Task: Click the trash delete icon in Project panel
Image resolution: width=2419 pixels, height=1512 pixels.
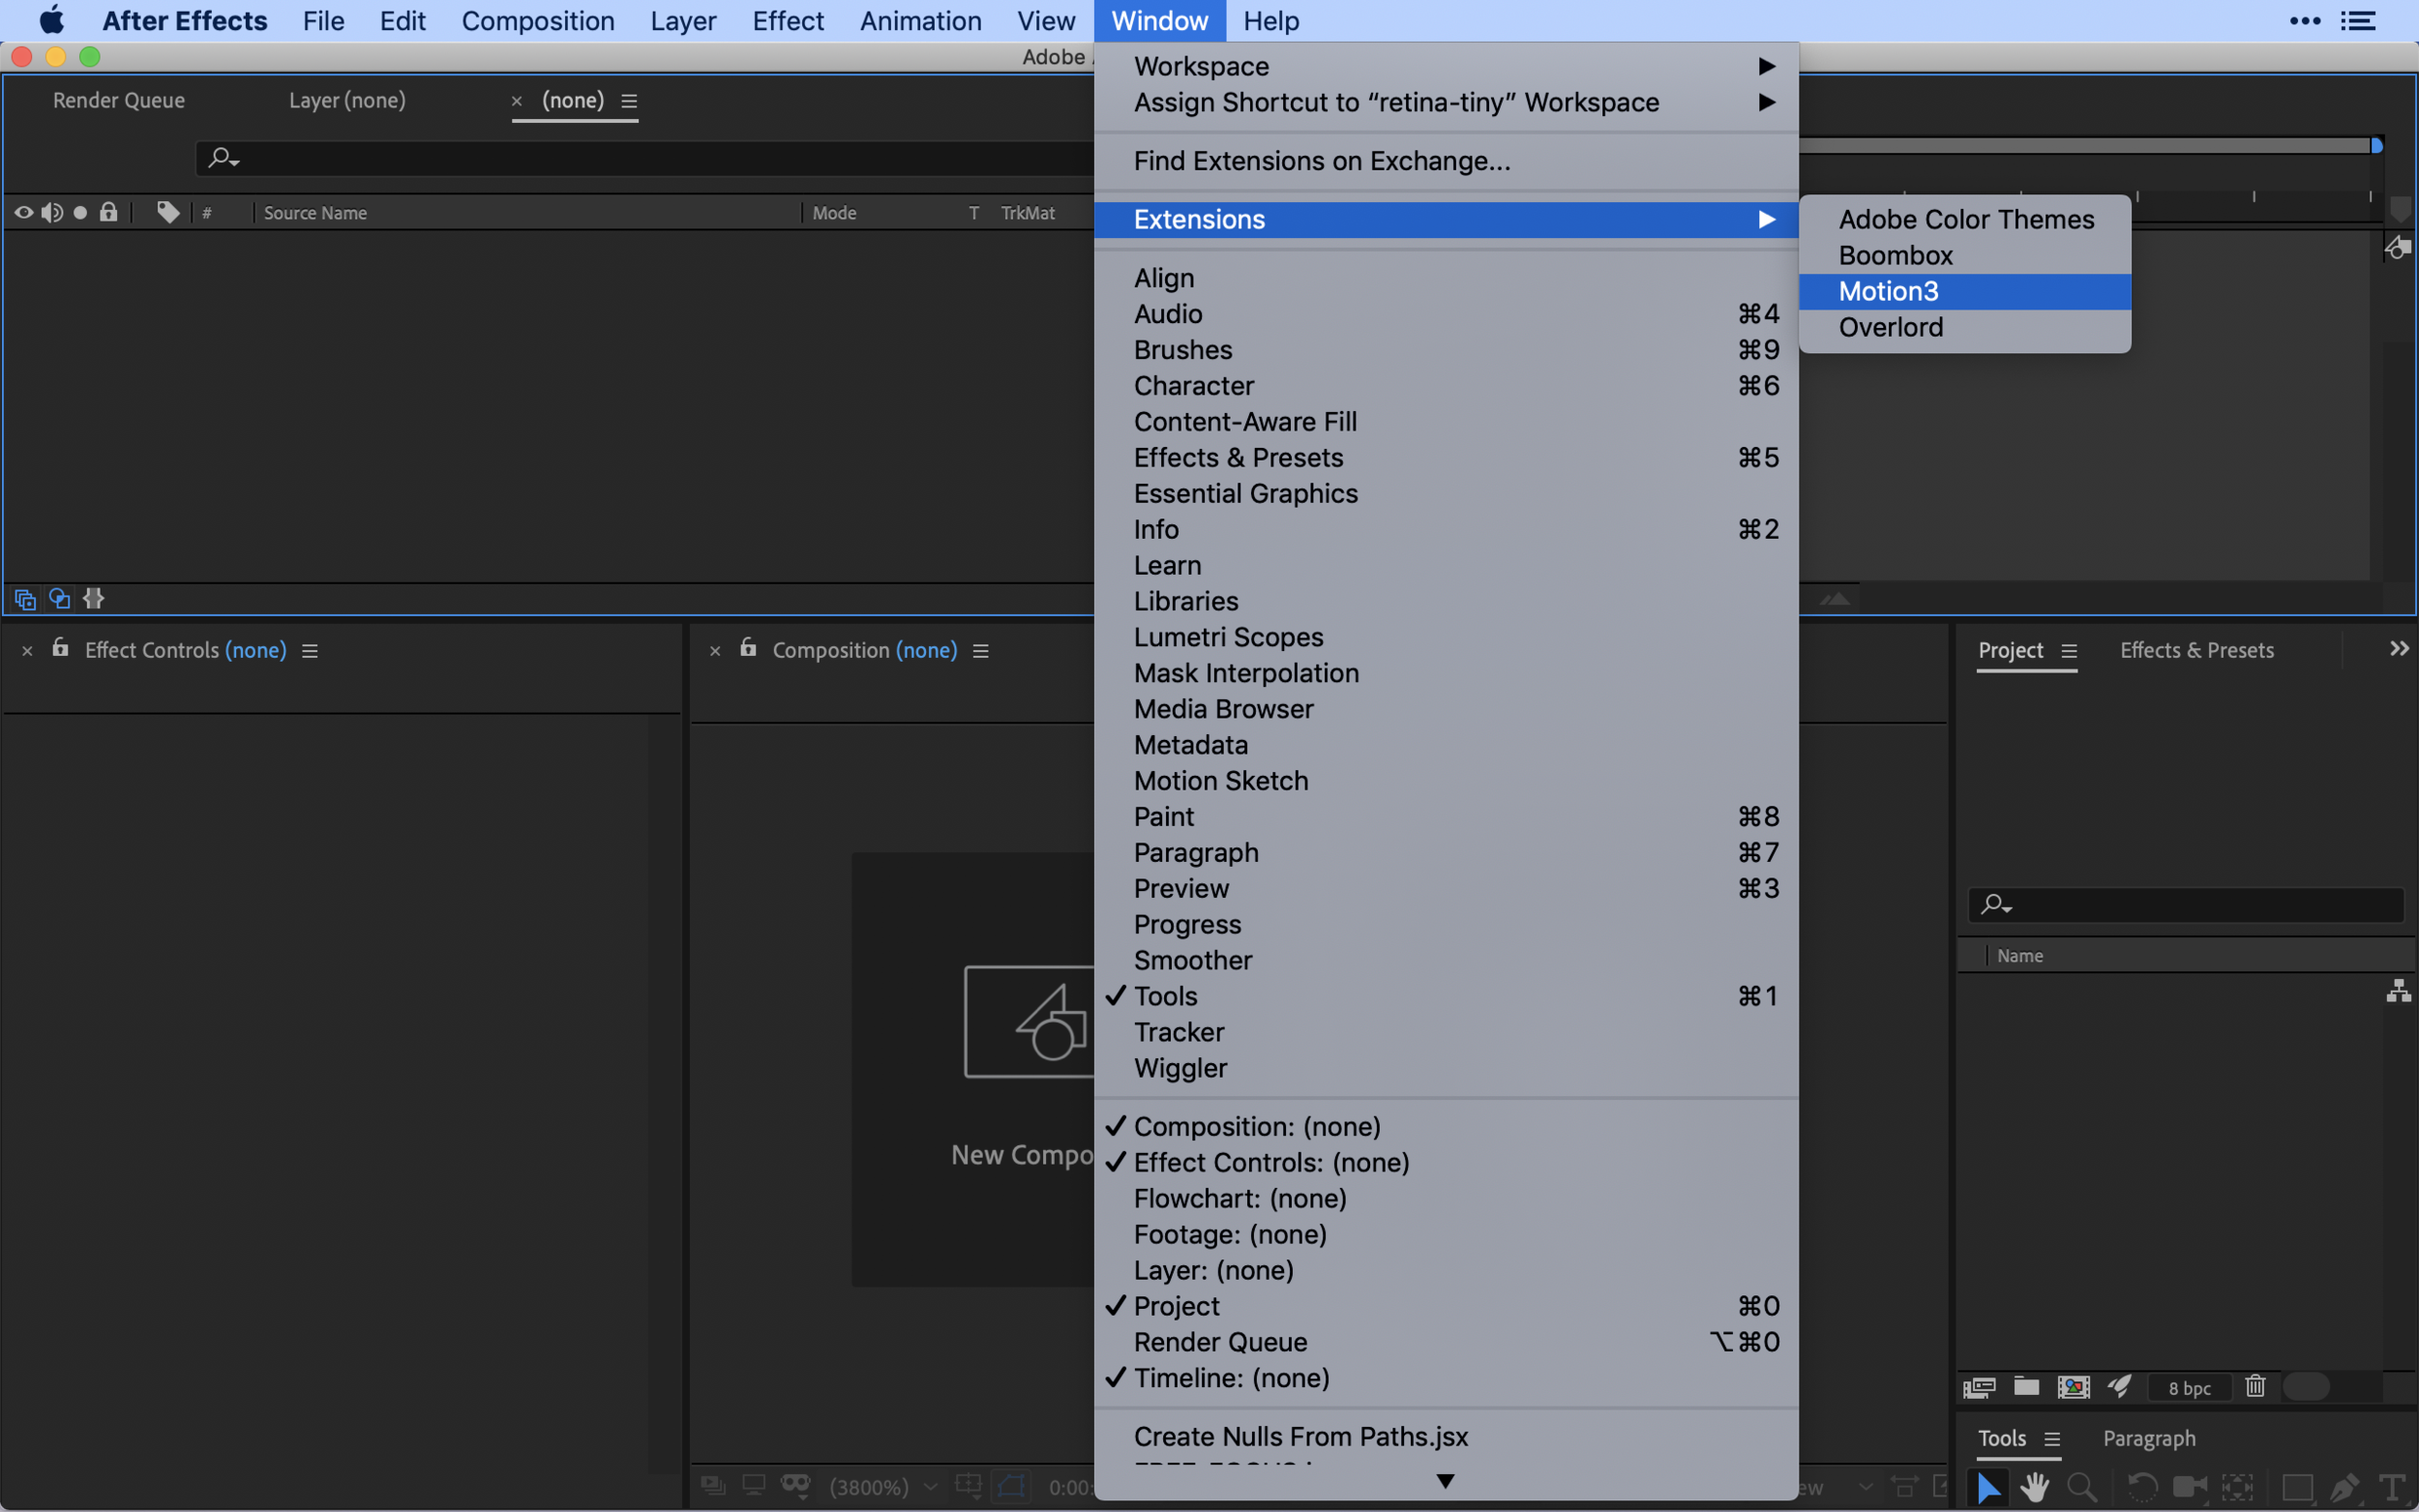Action: pyautogui.click(x=2255, y=1386)
